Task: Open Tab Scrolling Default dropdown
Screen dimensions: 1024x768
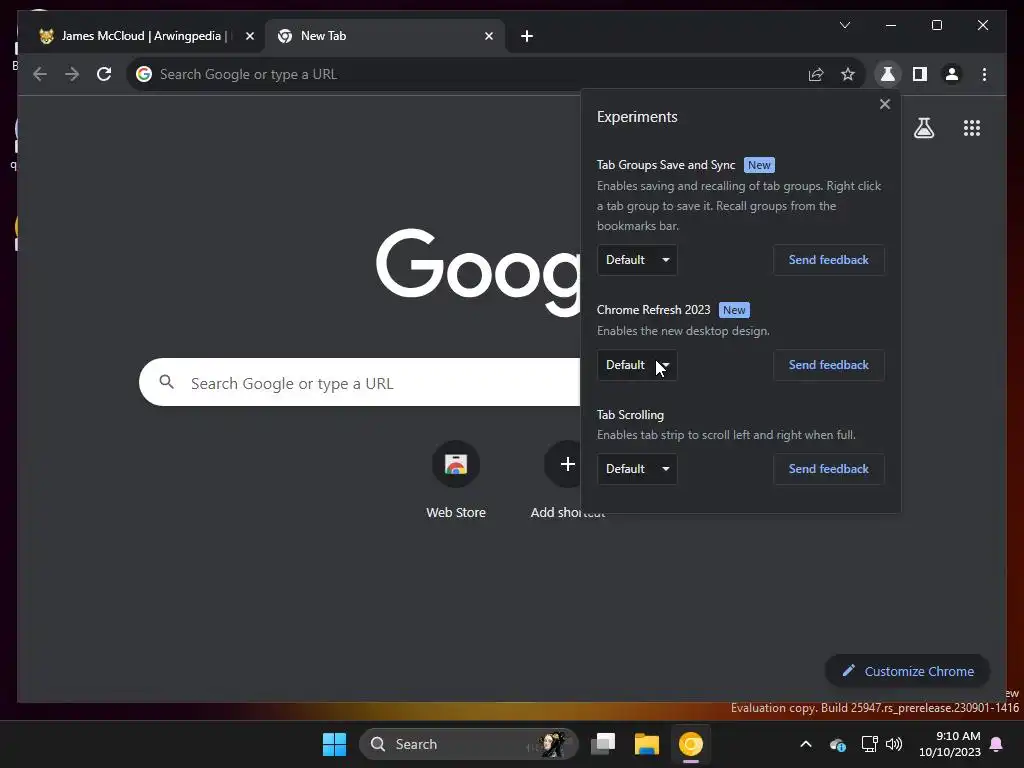Action: pos(637,469)
